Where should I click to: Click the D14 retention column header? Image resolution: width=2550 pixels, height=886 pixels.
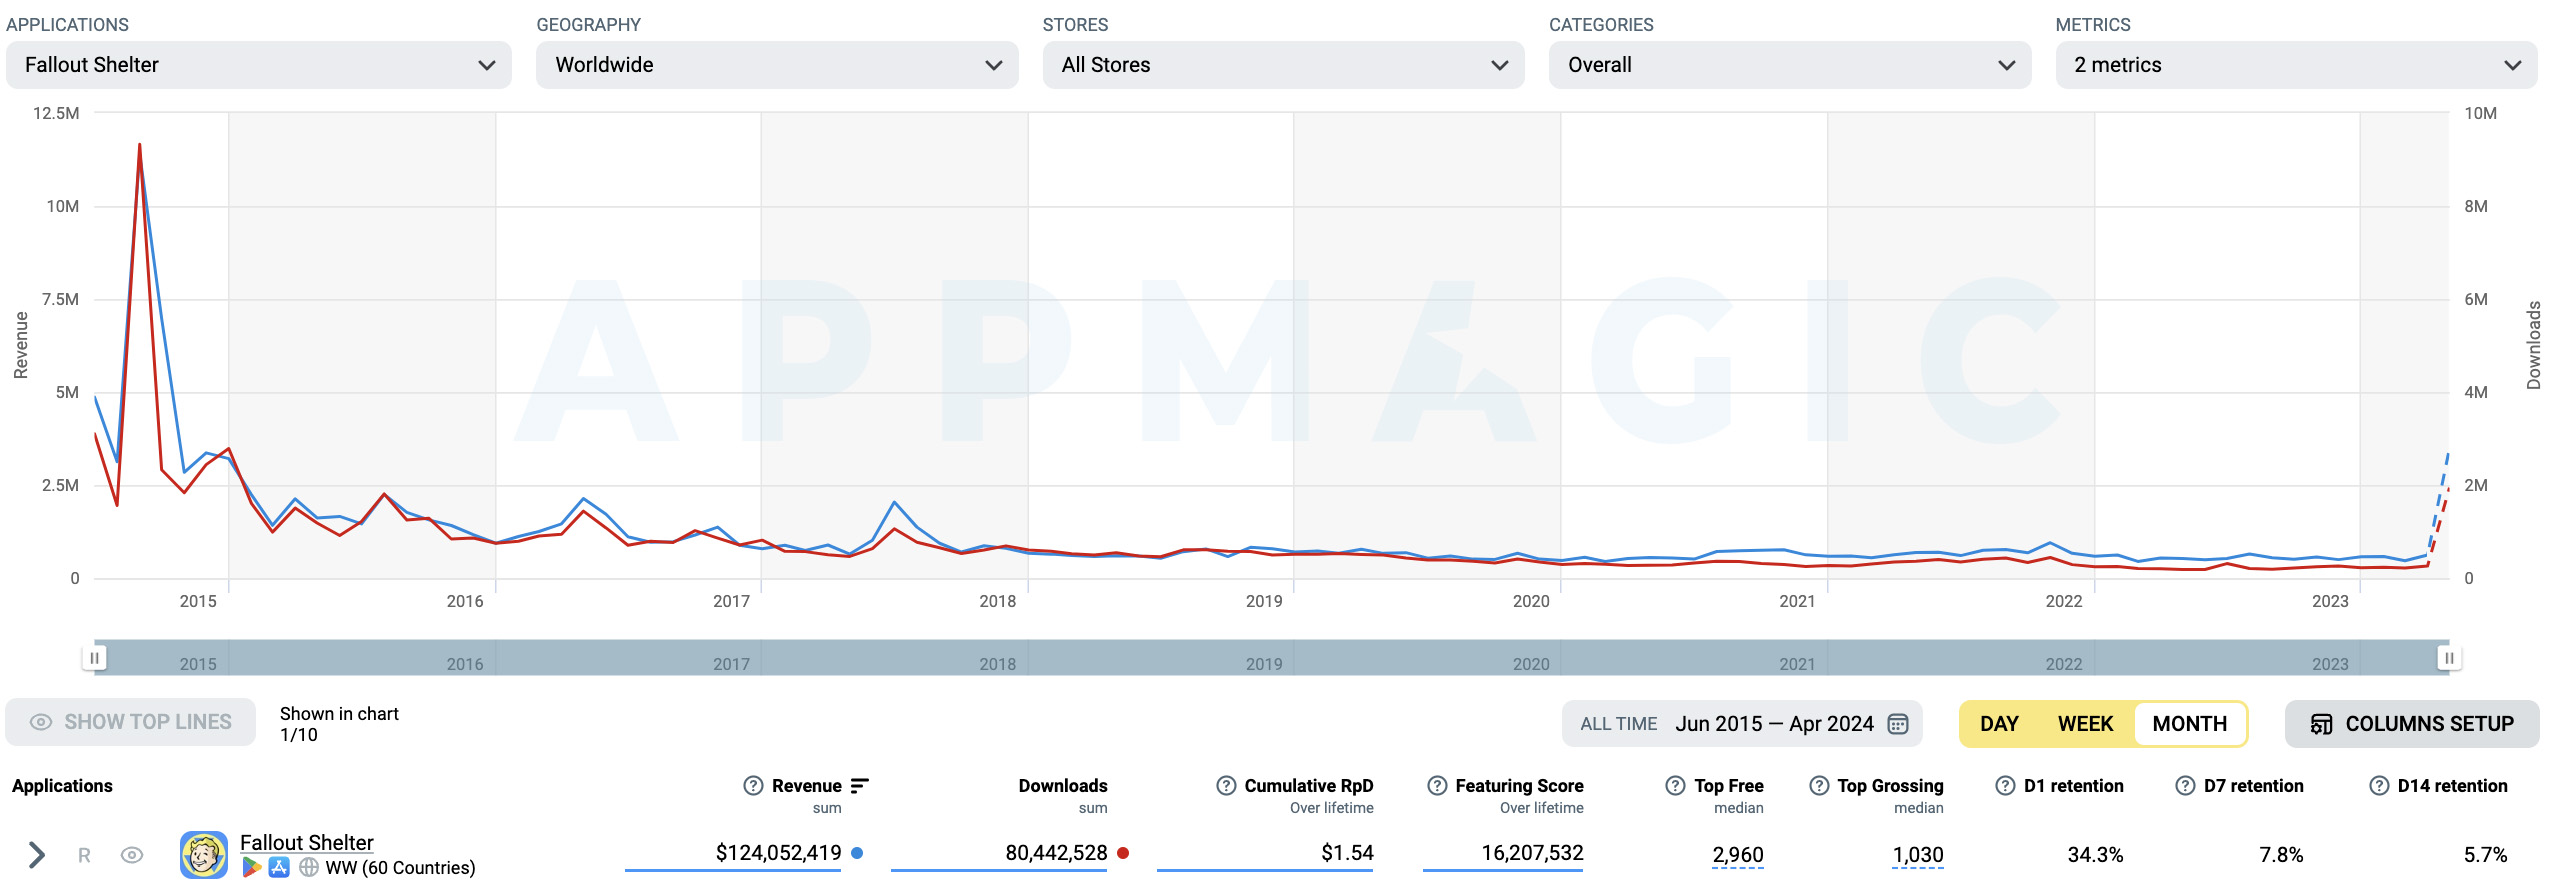(2452, 786)
